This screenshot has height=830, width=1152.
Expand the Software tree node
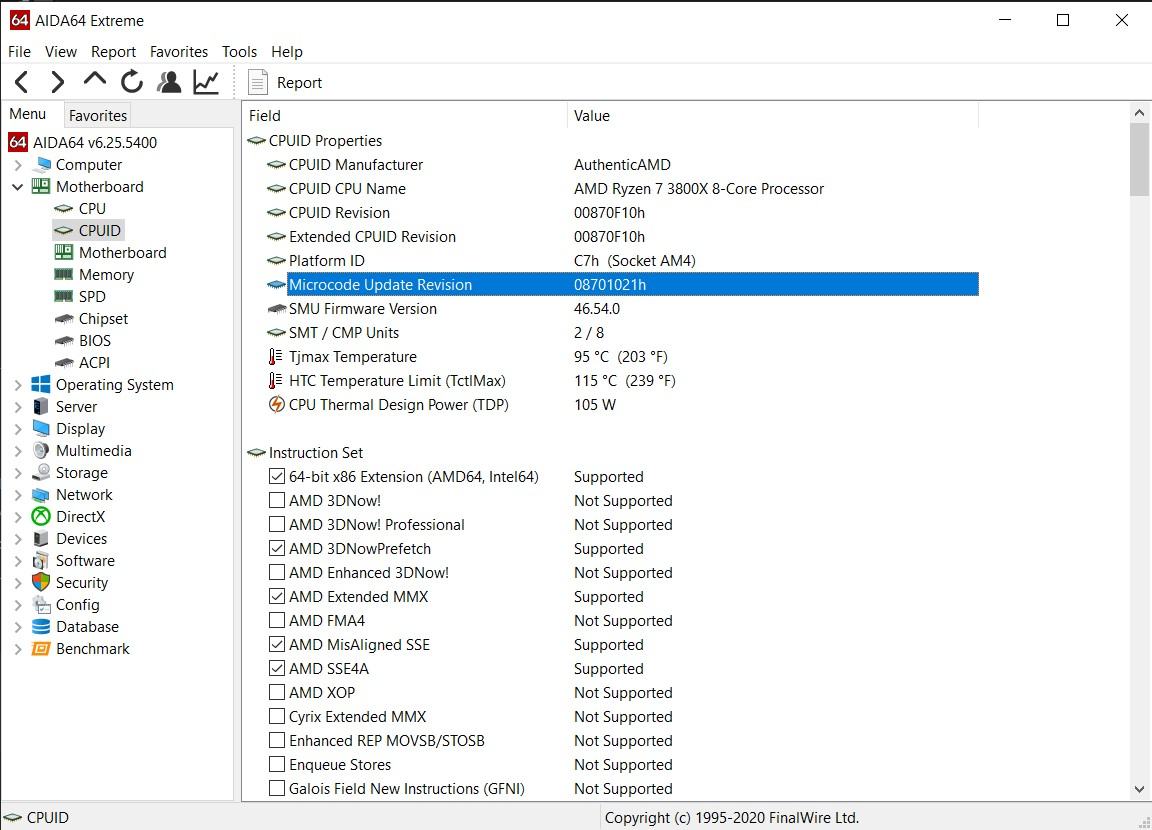18,561
